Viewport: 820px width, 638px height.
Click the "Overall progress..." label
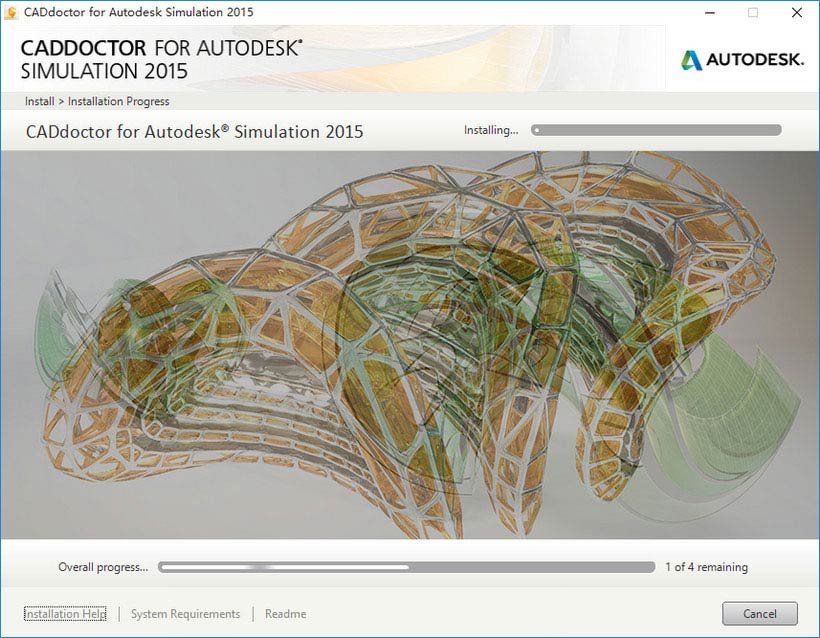[103, 567]
